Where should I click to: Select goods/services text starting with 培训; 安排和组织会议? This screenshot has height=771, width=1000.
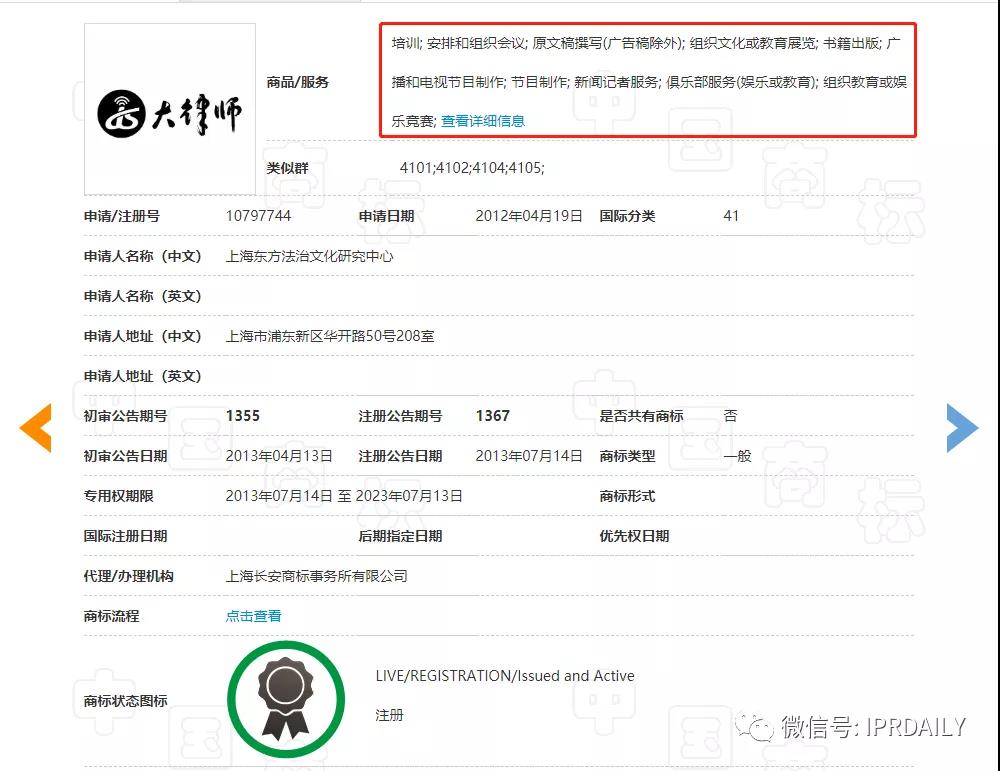pyautogui.click(x=649, y=82)
